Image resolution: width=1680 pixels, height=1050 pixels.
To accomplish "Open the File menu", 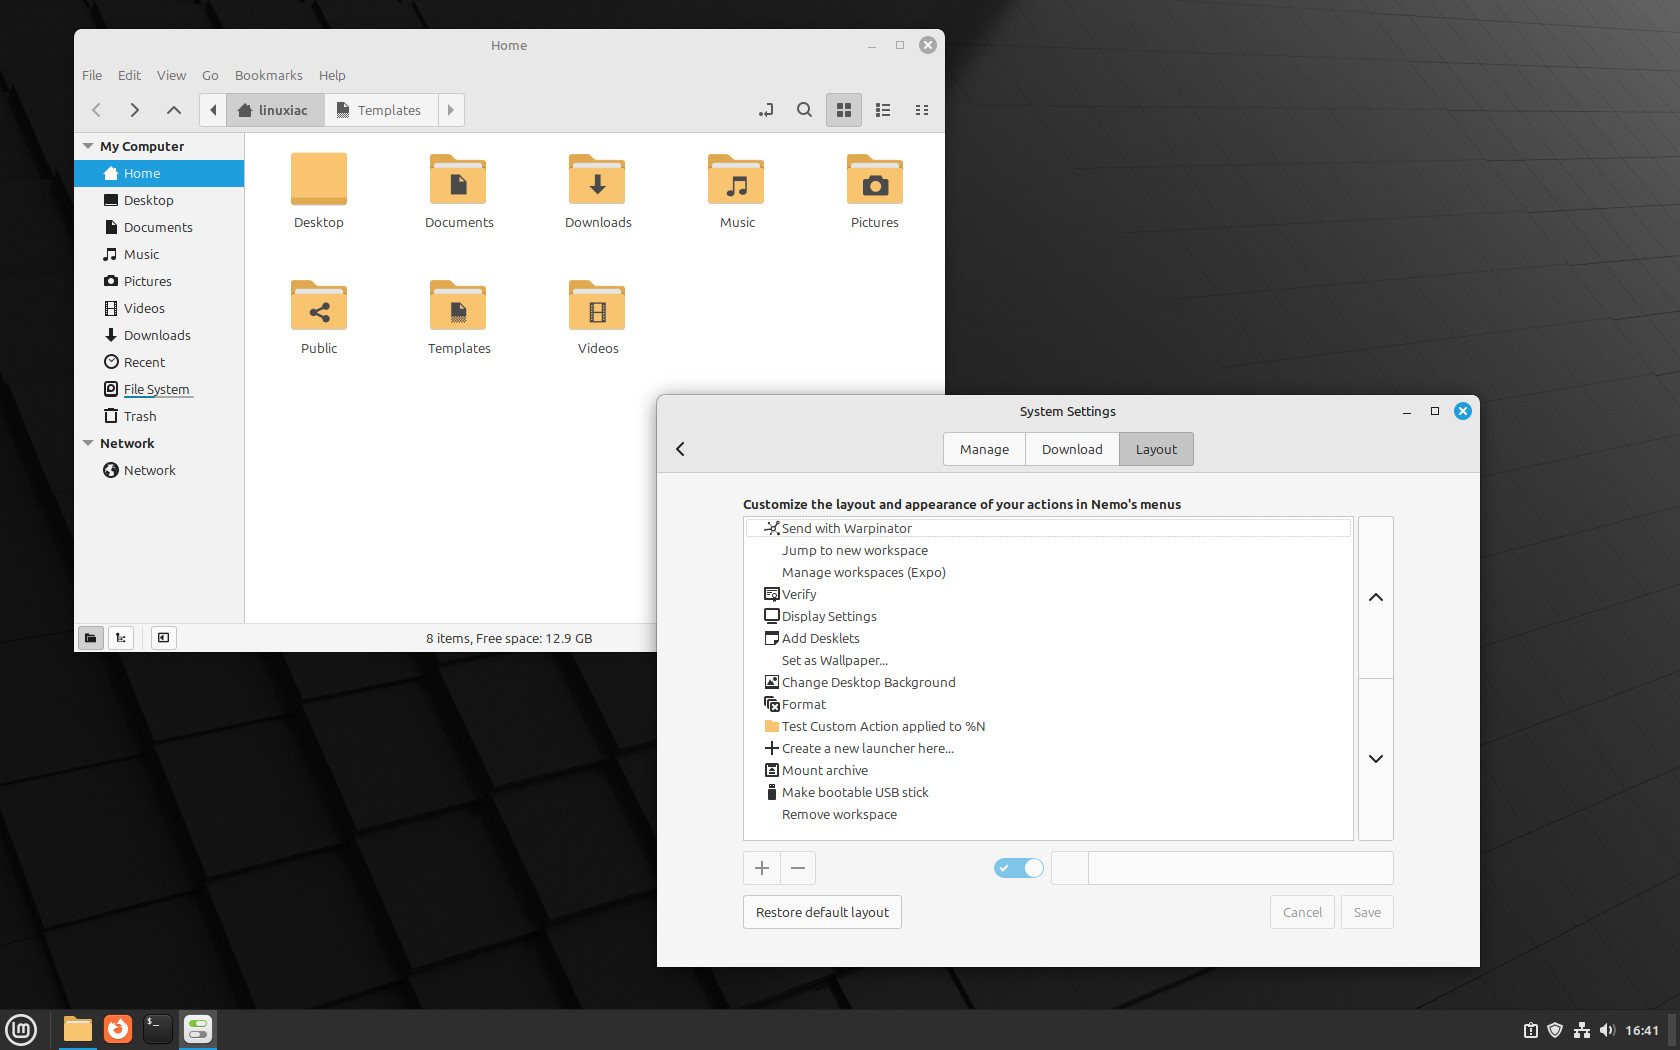I will coord(92,75).
